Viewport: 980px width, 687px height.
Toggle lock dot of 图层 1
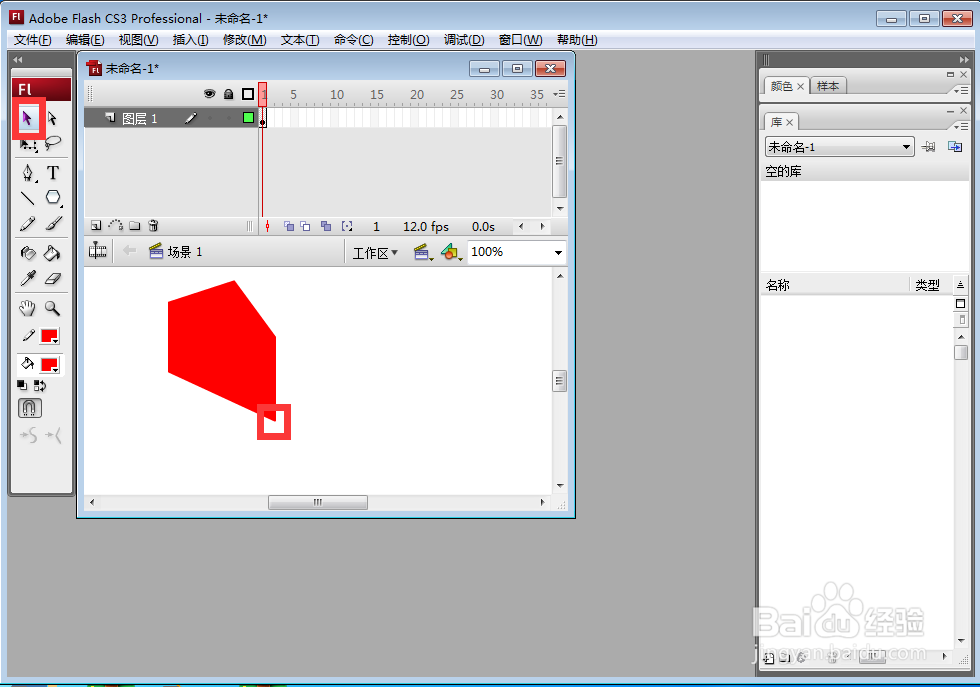coord(229,118)
